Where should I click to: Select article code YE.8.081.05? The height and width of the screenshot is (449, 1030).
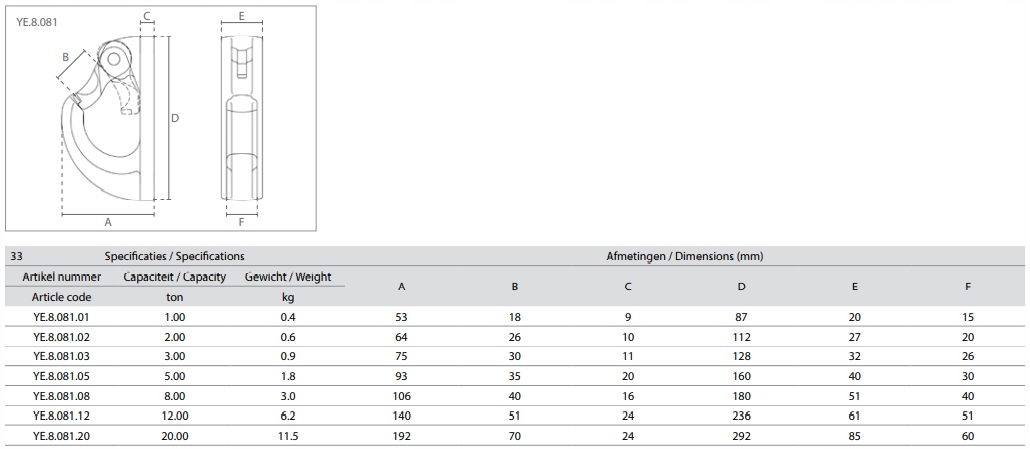click(x=62, y=376)
